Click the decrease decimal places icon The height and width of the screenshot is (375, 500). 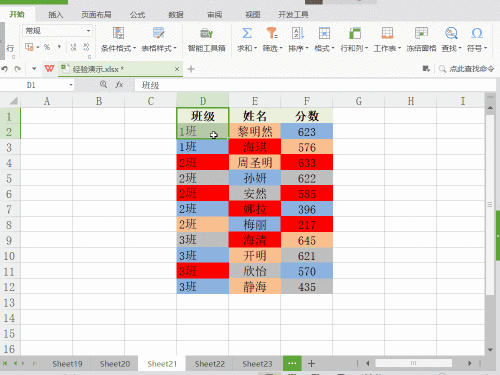point(86,47)
